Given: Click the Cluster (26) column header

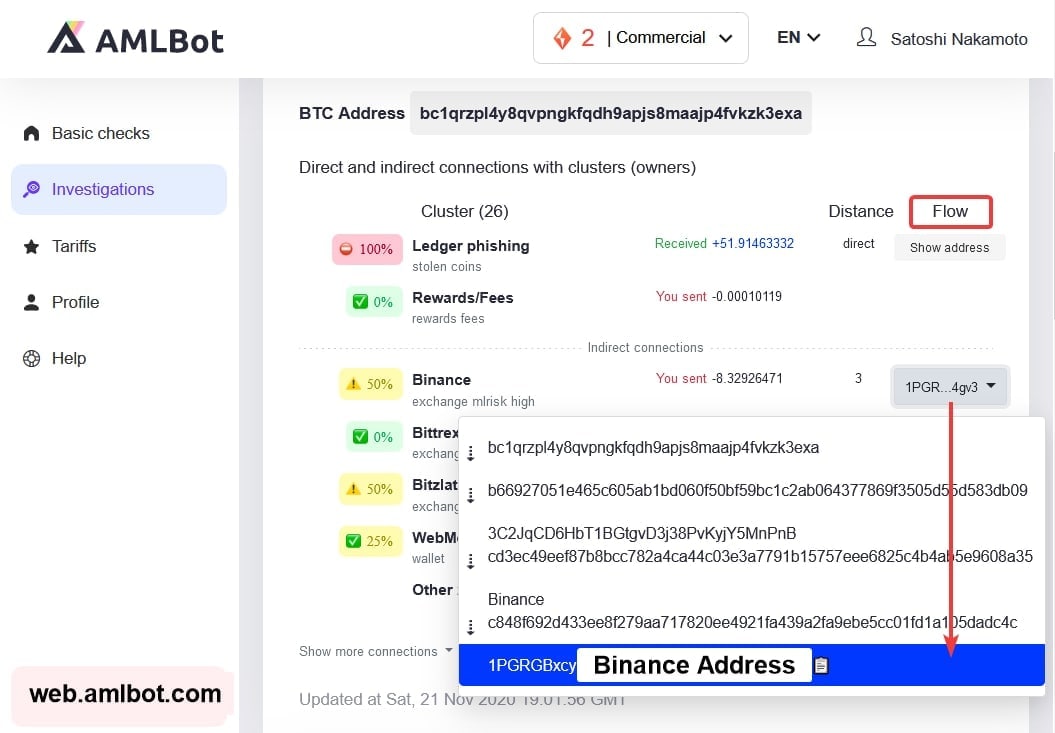Looking at the screenshot, I should (465, 211).
